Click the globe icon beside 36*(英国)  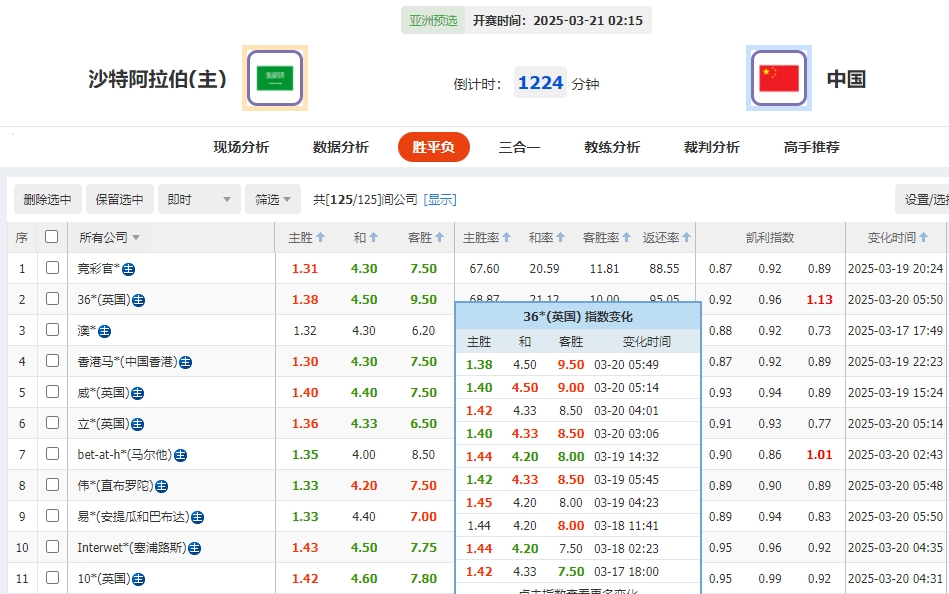coord(137,299)
